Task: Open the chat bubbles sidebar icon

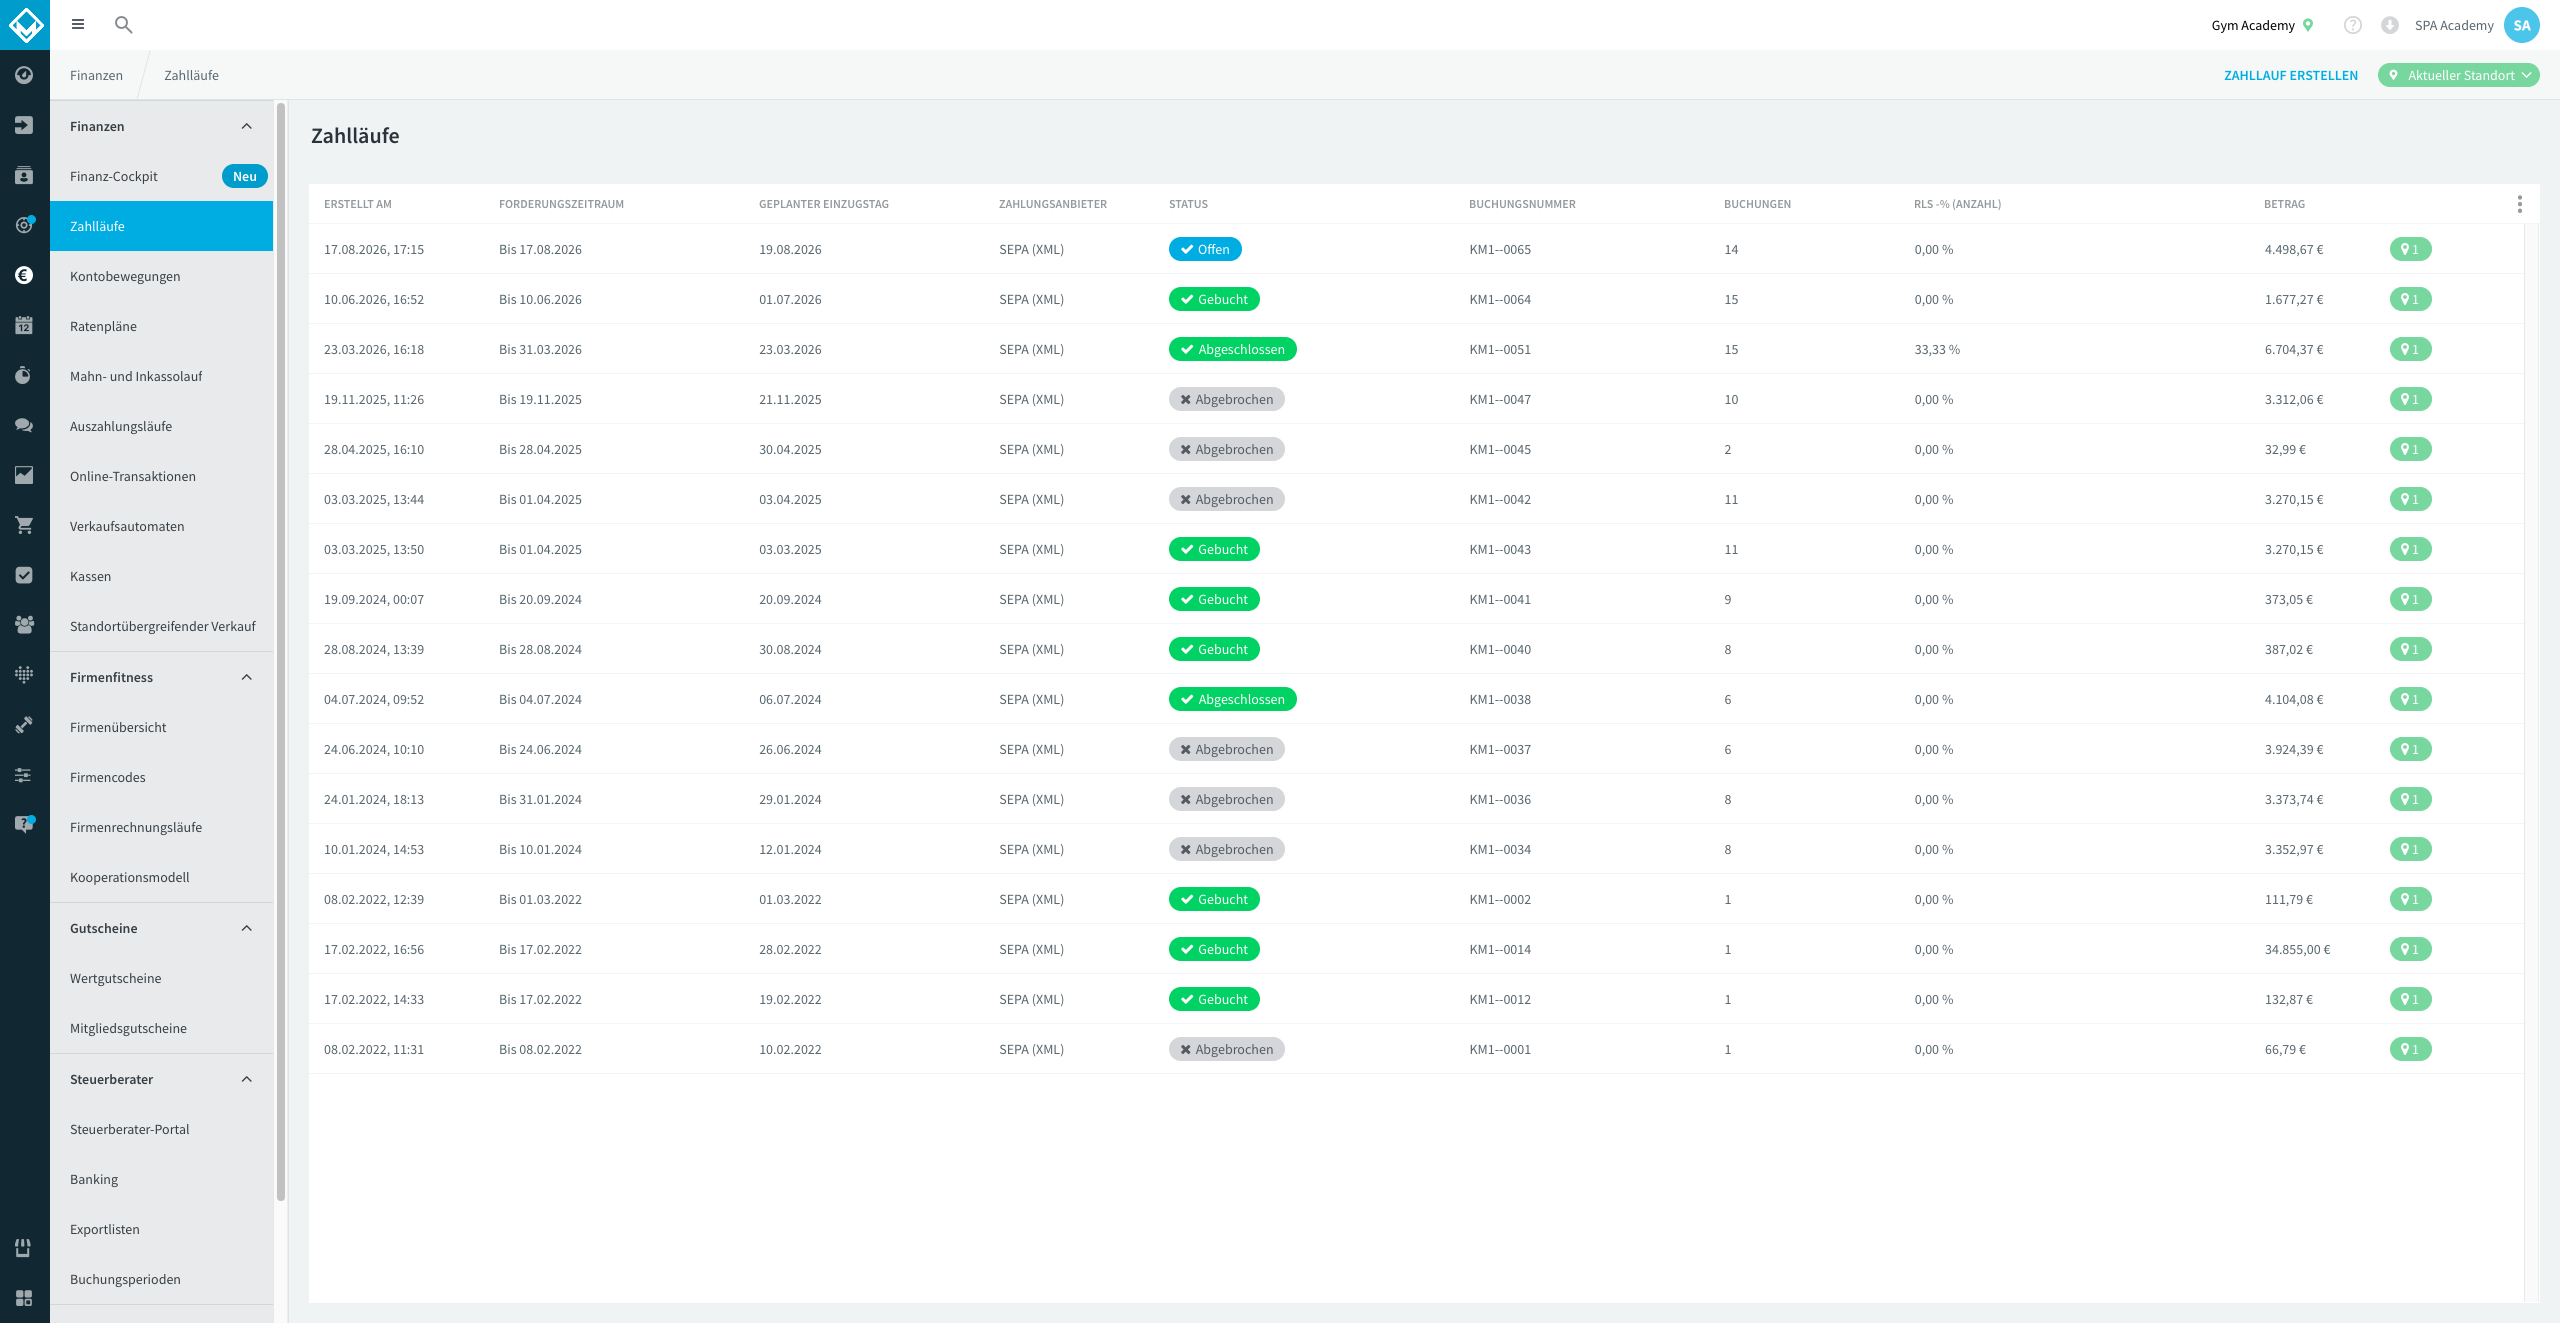Action: pyautogui.click(x=24, y=425)
